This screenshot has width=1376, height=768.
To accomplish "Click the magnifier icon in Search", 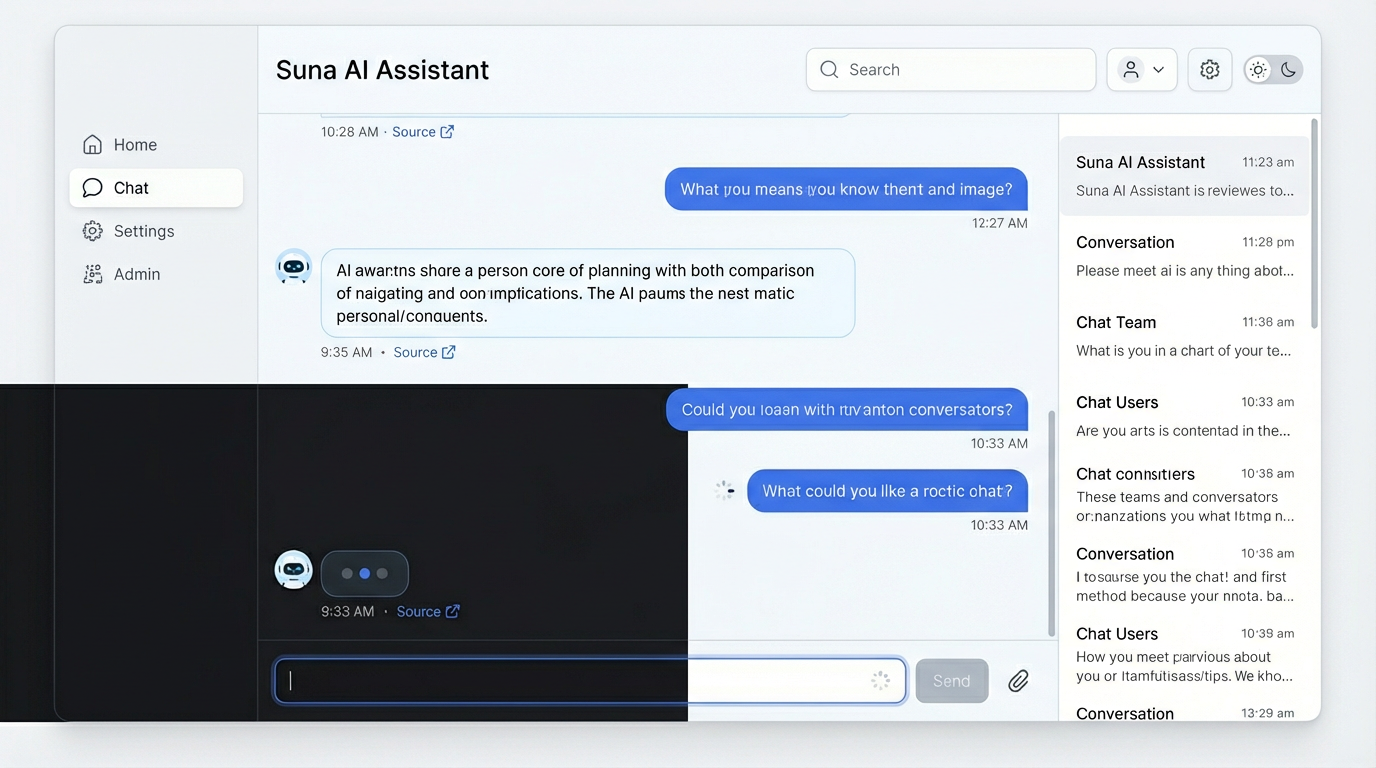I will 829,70.
